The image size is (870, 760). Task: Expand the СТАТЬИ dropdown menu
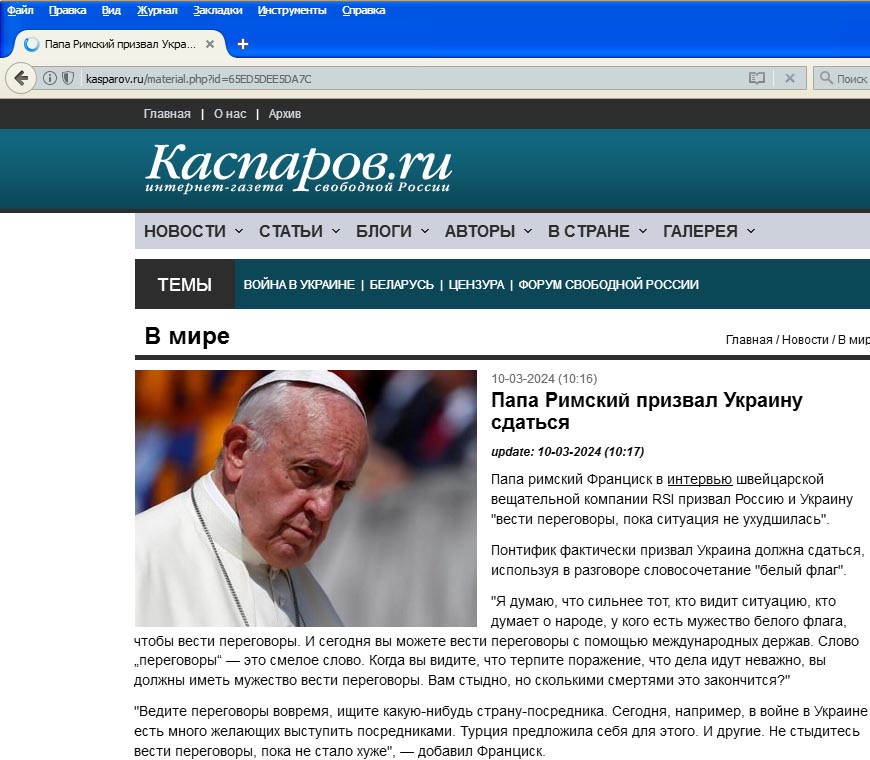click(299, 231)
